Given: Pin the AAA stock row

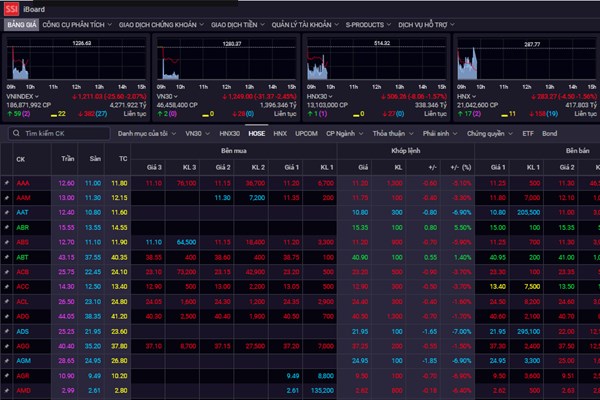Looking at the screenshot, I should pyautogui.click(x=6, y=184).
